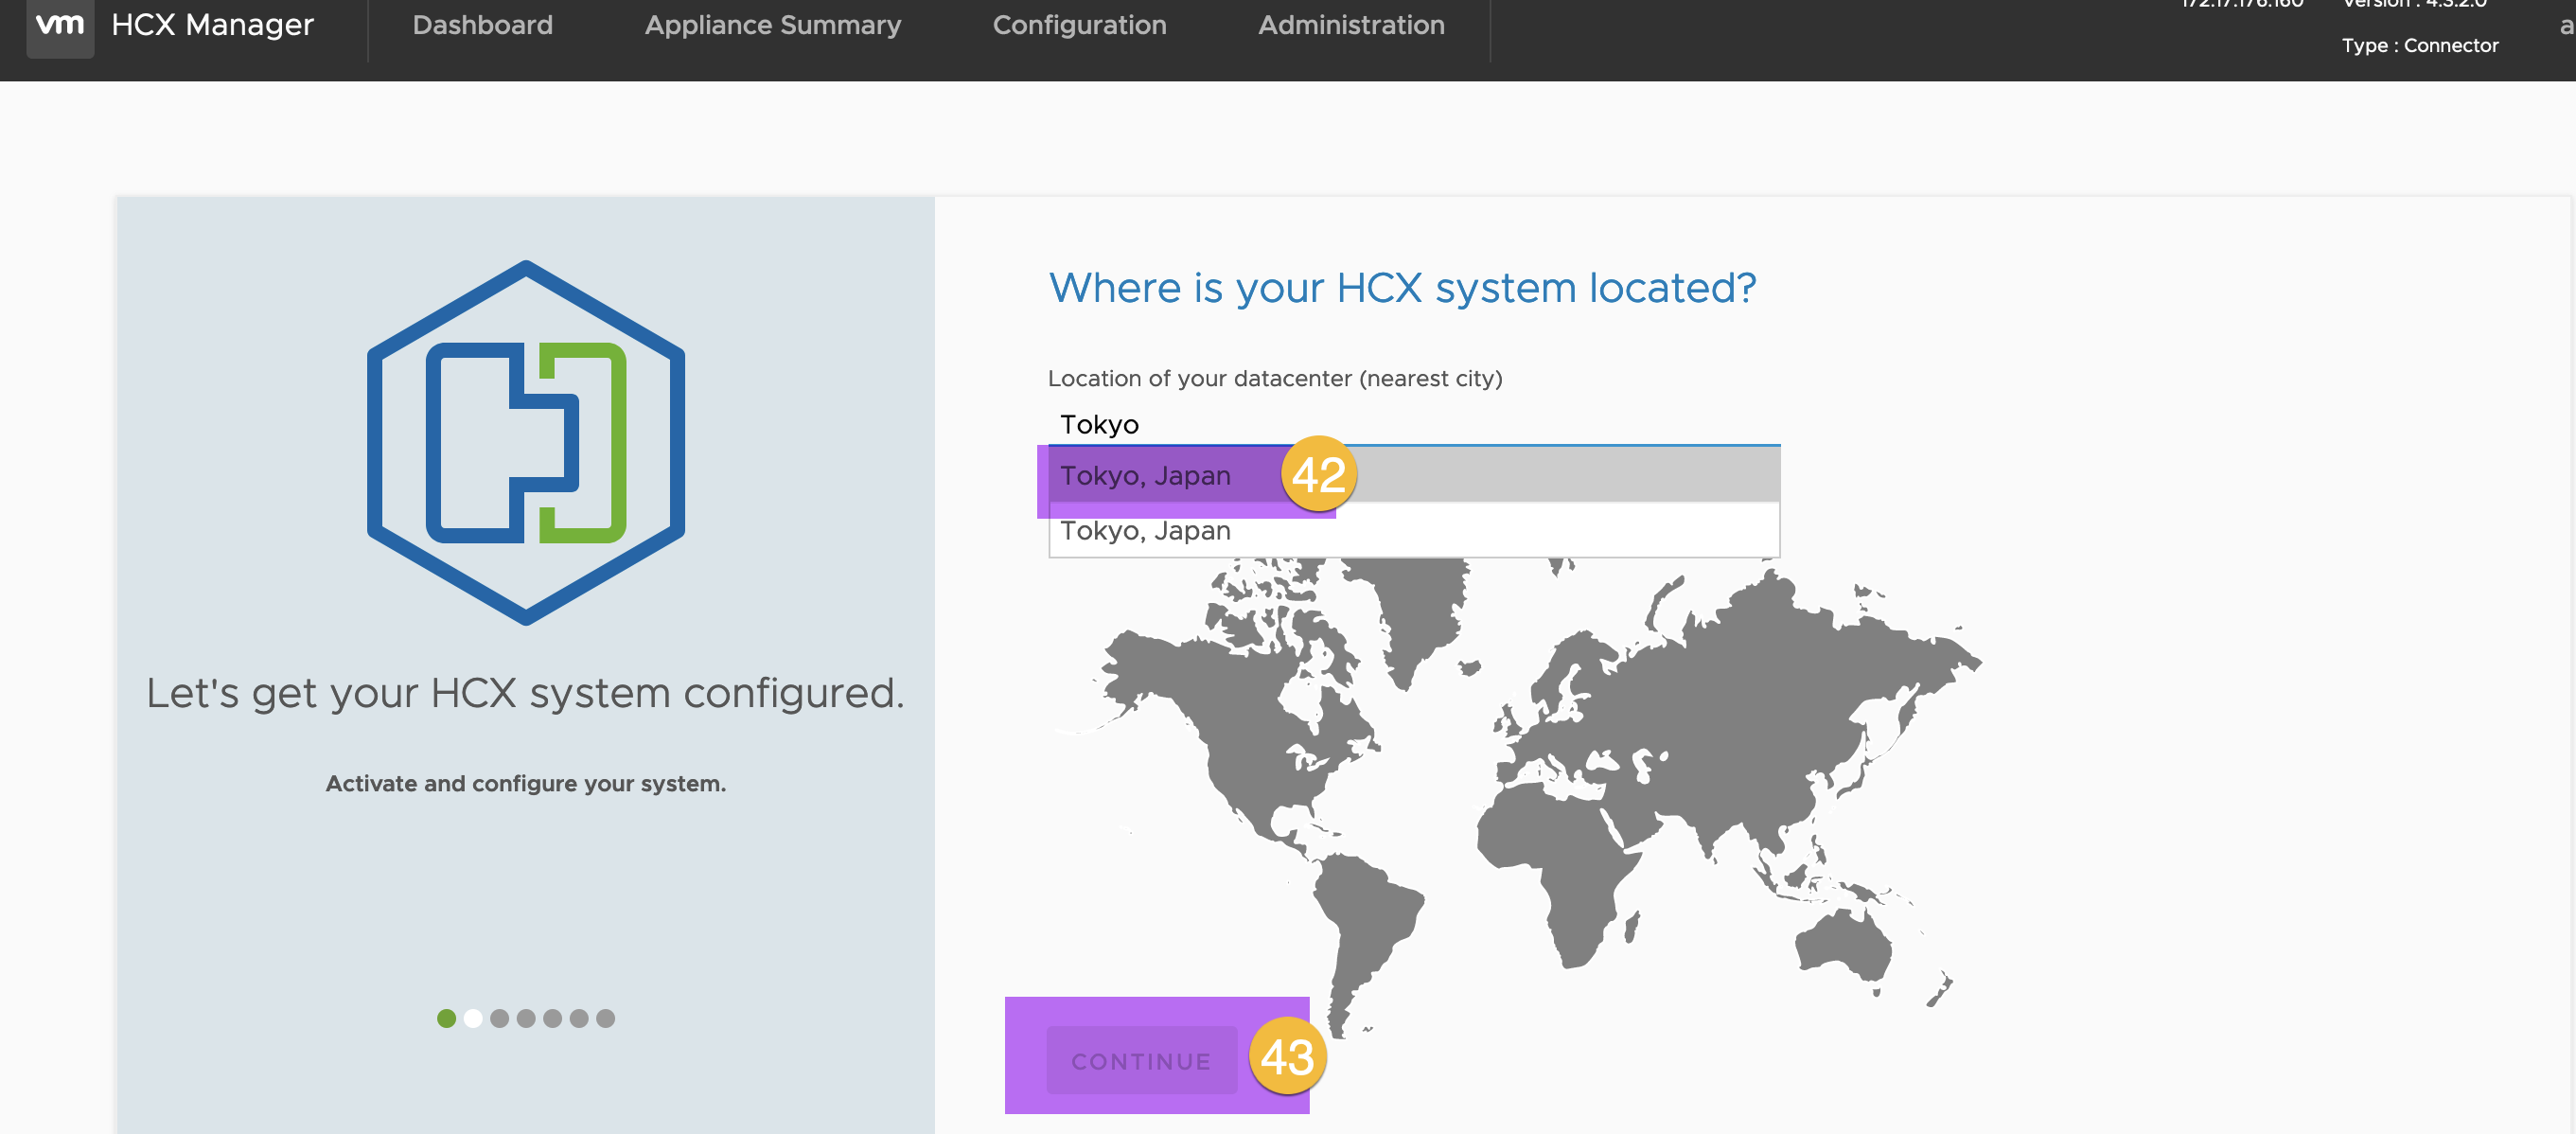The image size is (2576, 1134).
Task: Click the Configuration menu item
Action: (1081, 23)
